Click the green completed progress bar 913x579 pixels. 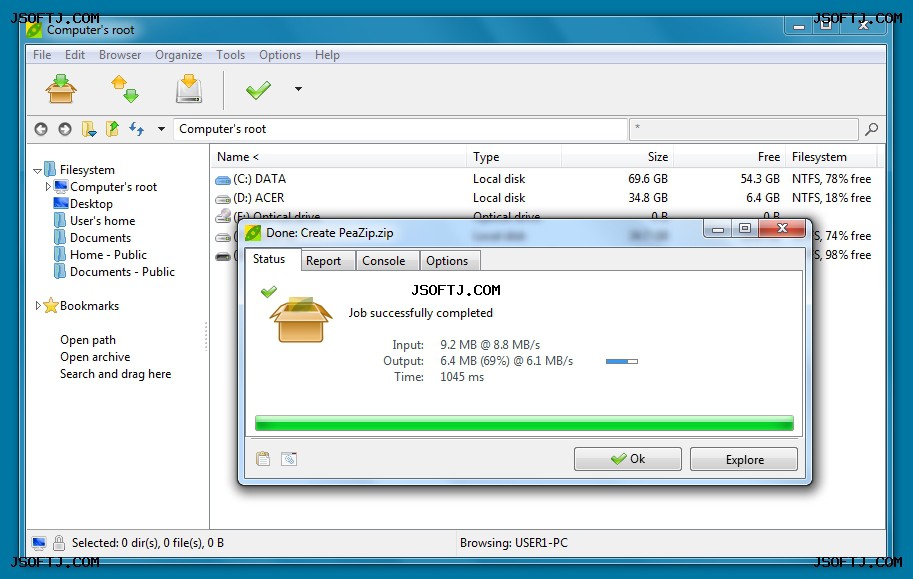coord(524,423)
